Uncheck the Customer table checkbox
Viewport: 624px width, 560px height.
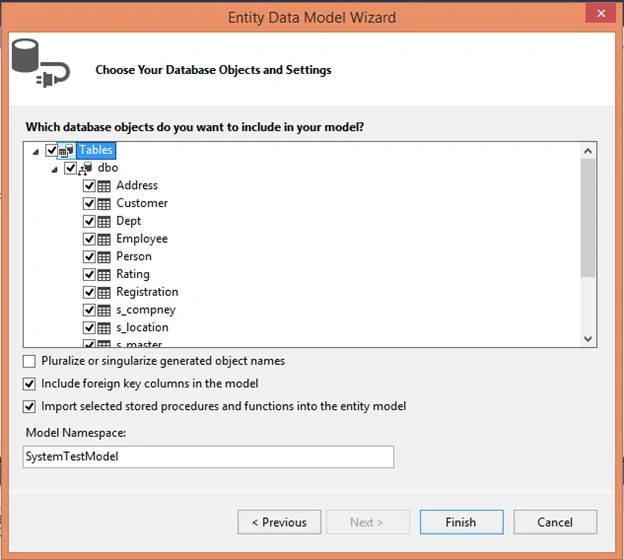pyautogui.click(x=89, y=204)
